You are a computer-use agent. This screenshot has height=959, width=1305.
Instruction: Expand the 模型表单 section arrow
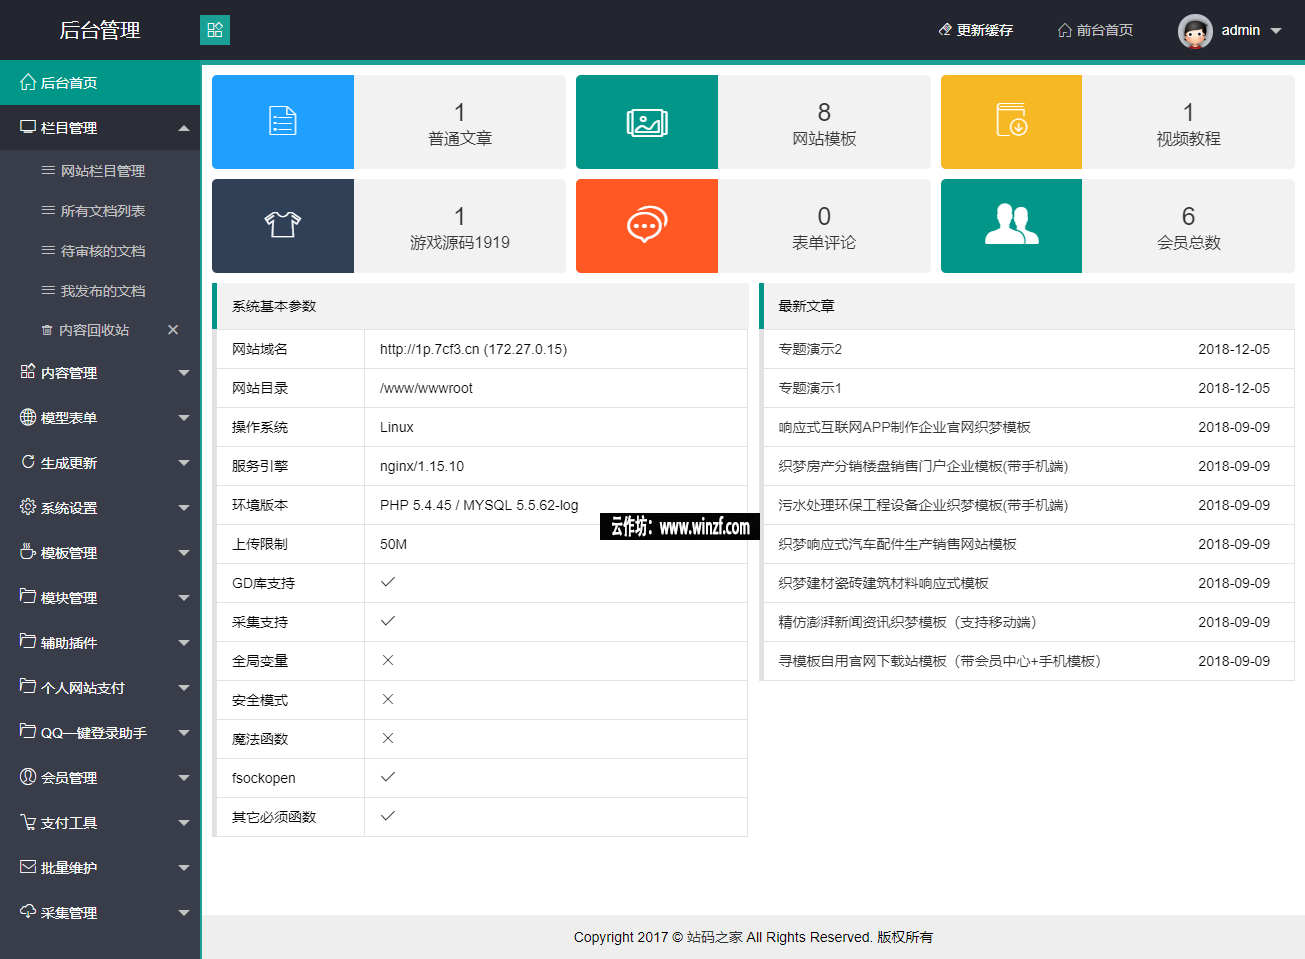click(x=184, y=418)
